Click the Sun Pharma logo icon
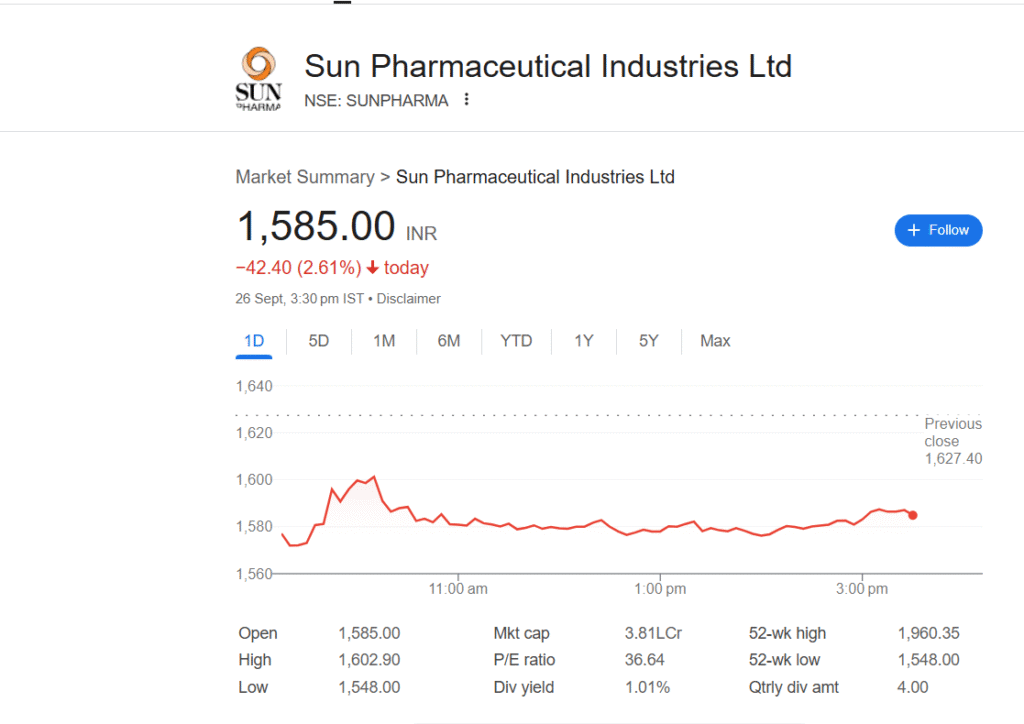 coord(257,79)
